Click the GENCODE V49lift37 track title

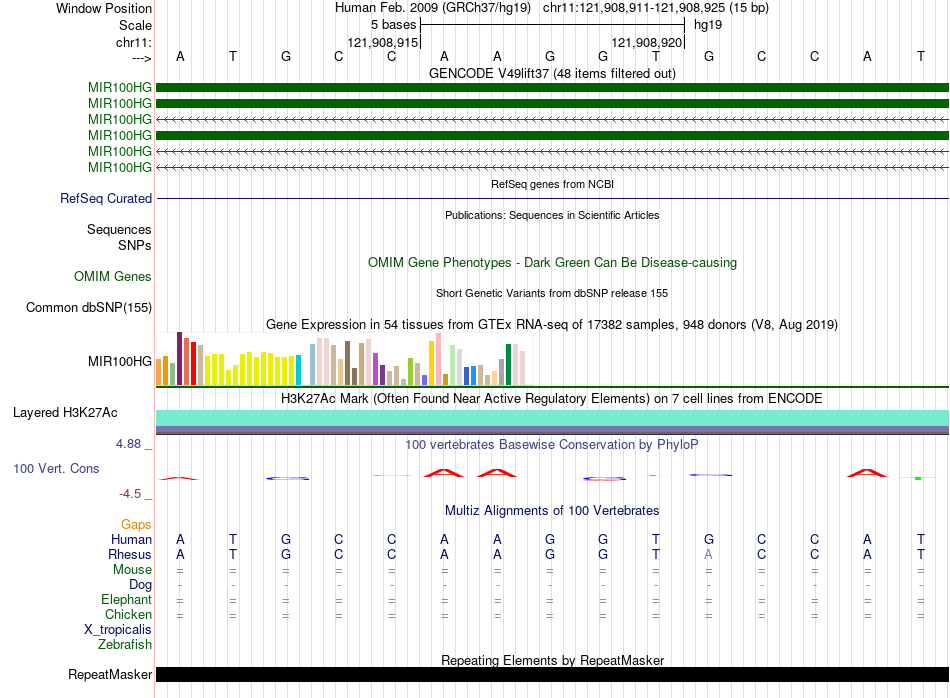(x=552, y=74)
